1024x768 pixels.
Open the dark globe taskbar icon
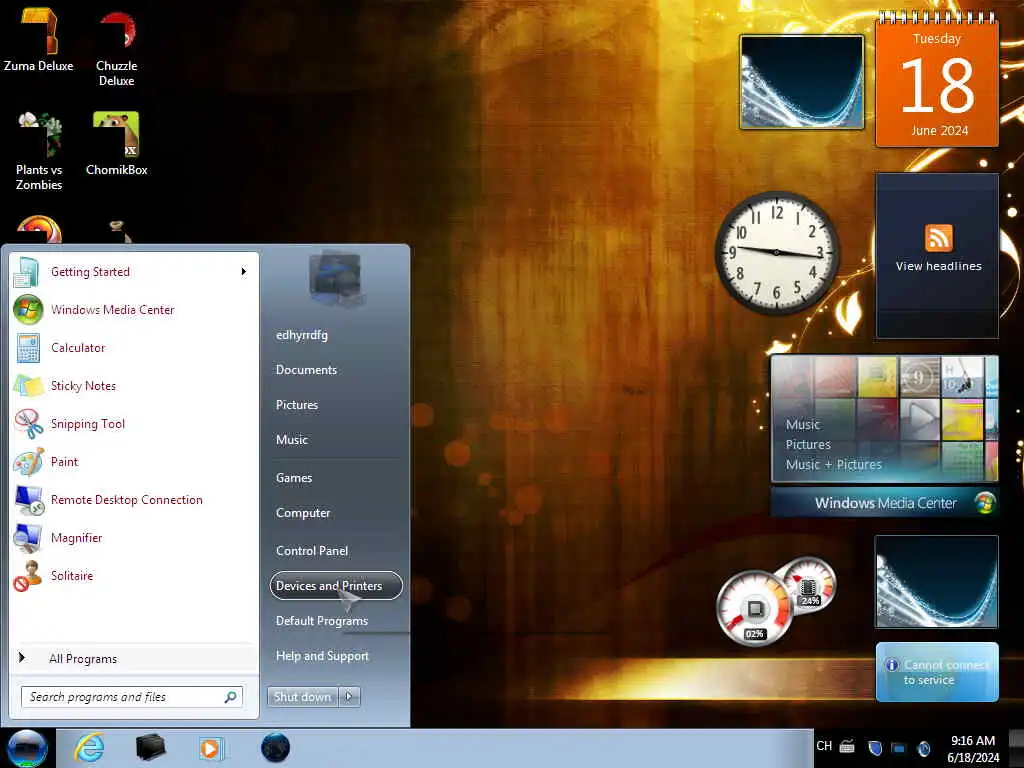click(x=275, y=748)
